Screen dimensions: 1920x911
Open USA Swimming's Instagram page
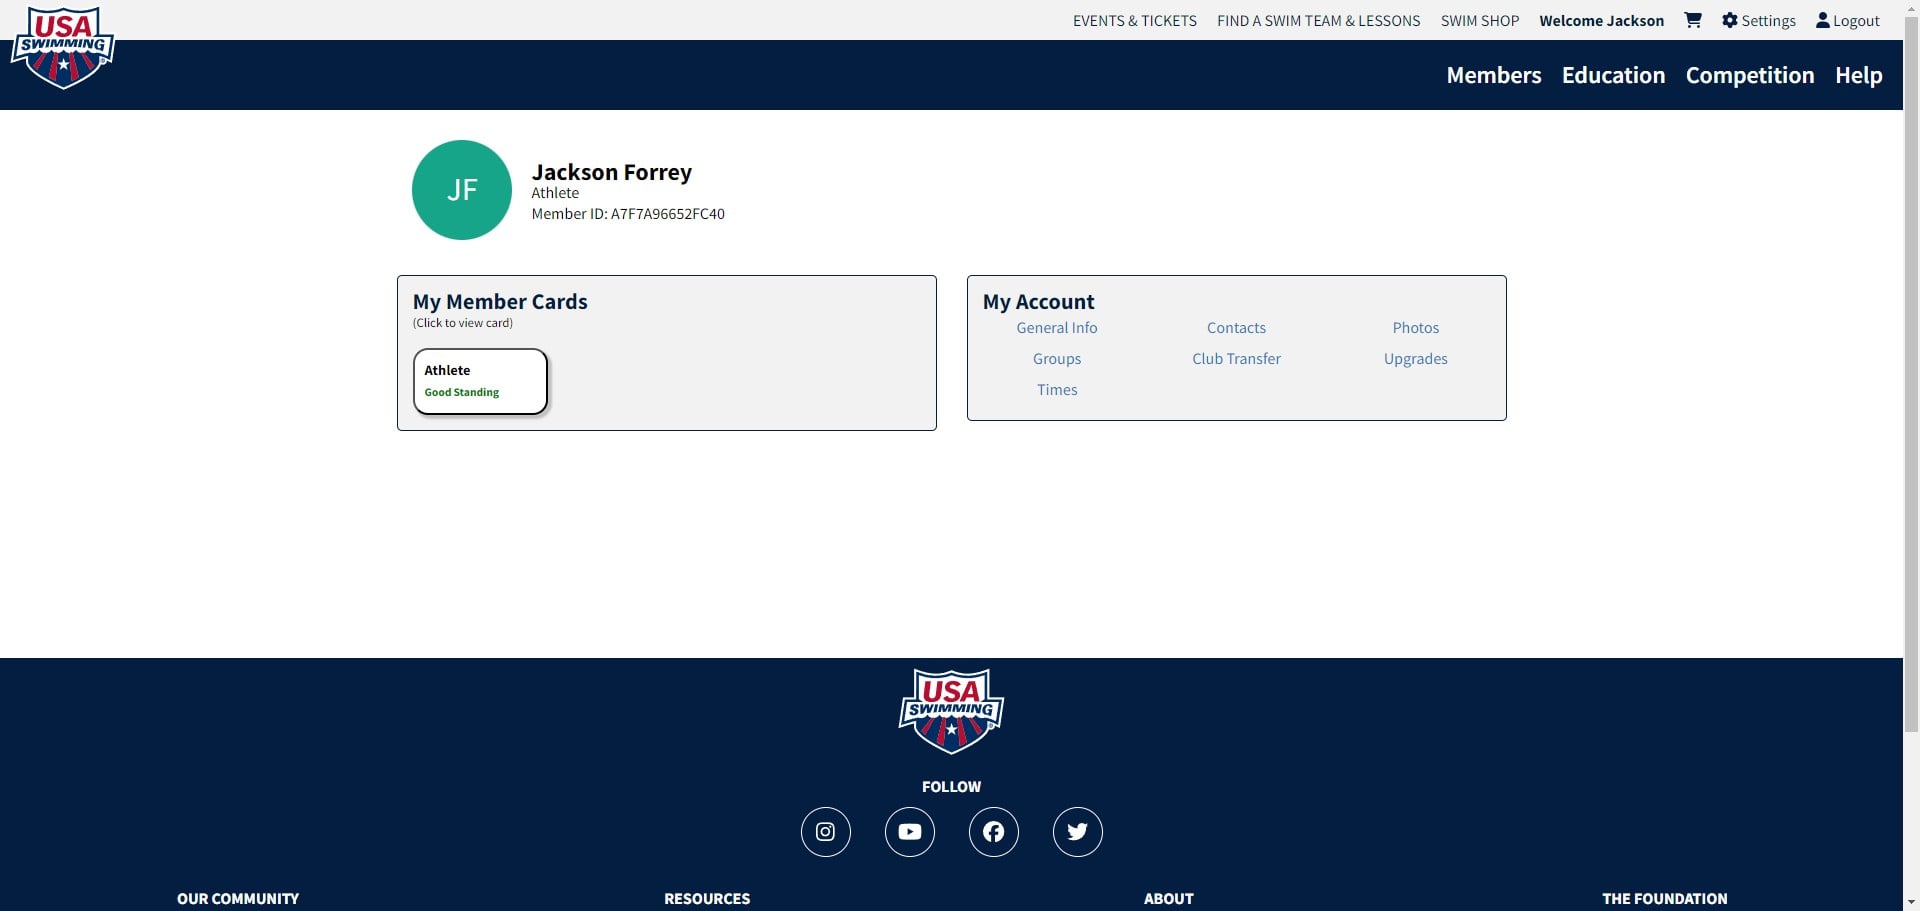826,832
